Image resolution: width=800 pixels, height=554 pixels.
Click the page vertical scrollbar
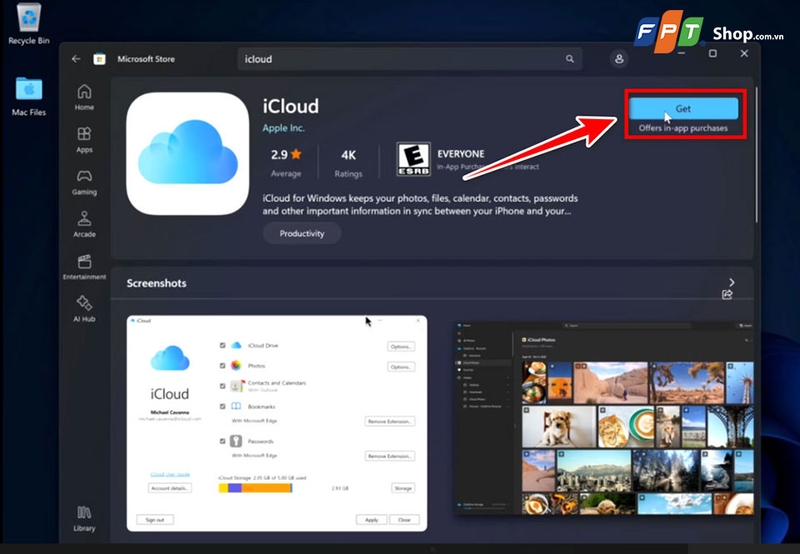click(757, 155)
